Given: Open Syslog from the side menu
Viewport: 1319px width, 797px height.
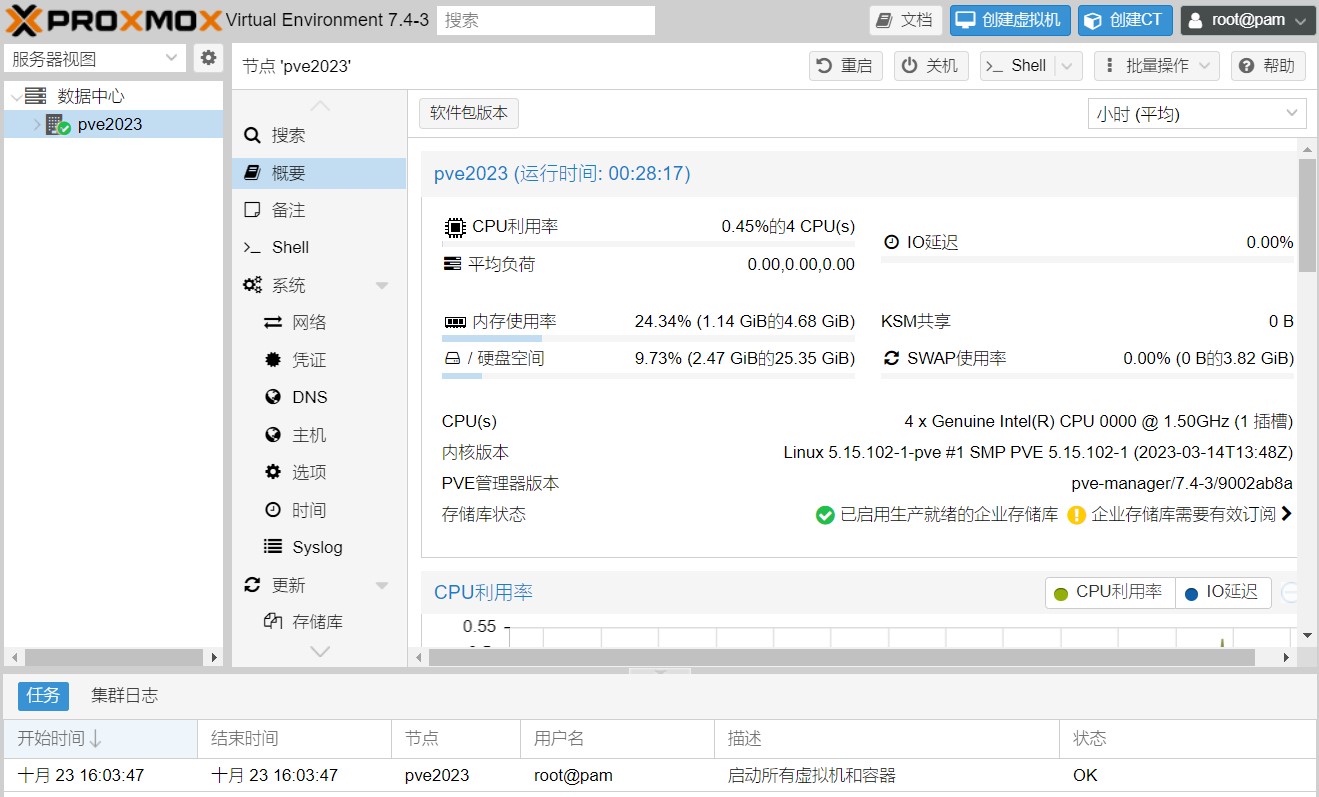Looking at the screenshot, I should [316, 547].
